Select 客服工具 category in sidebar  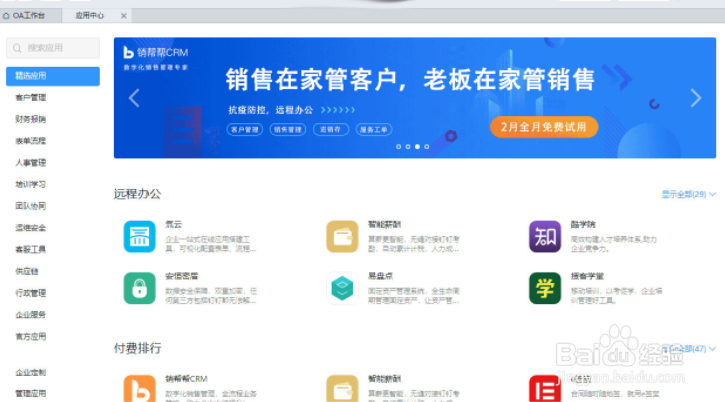[x=31, y=250]
